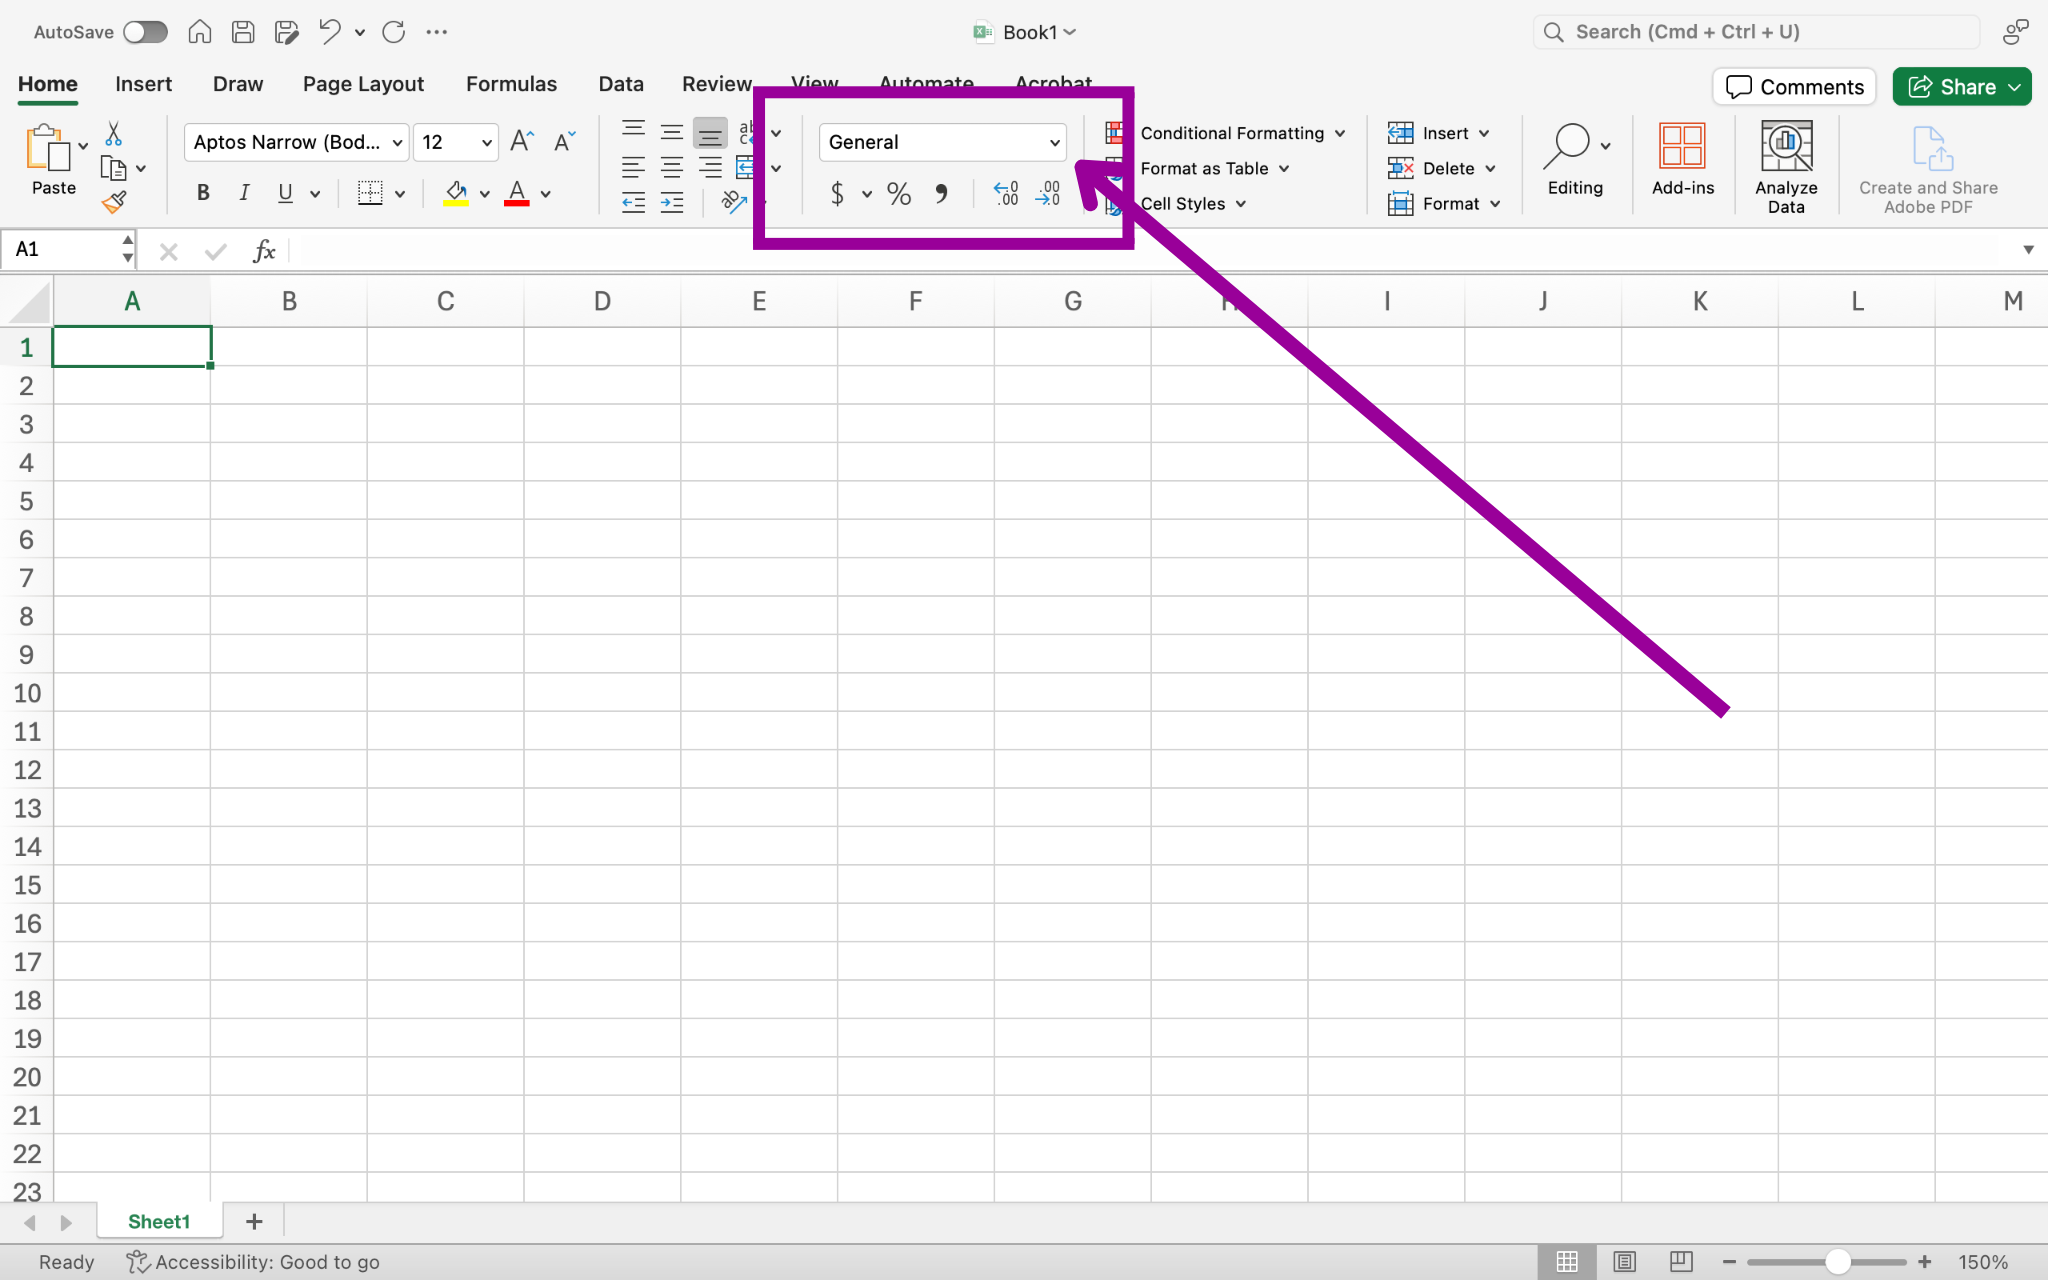2048x1280 pixels.
Task: Click Decrease Decimal icon
Action: click(x=1048, y=194)
